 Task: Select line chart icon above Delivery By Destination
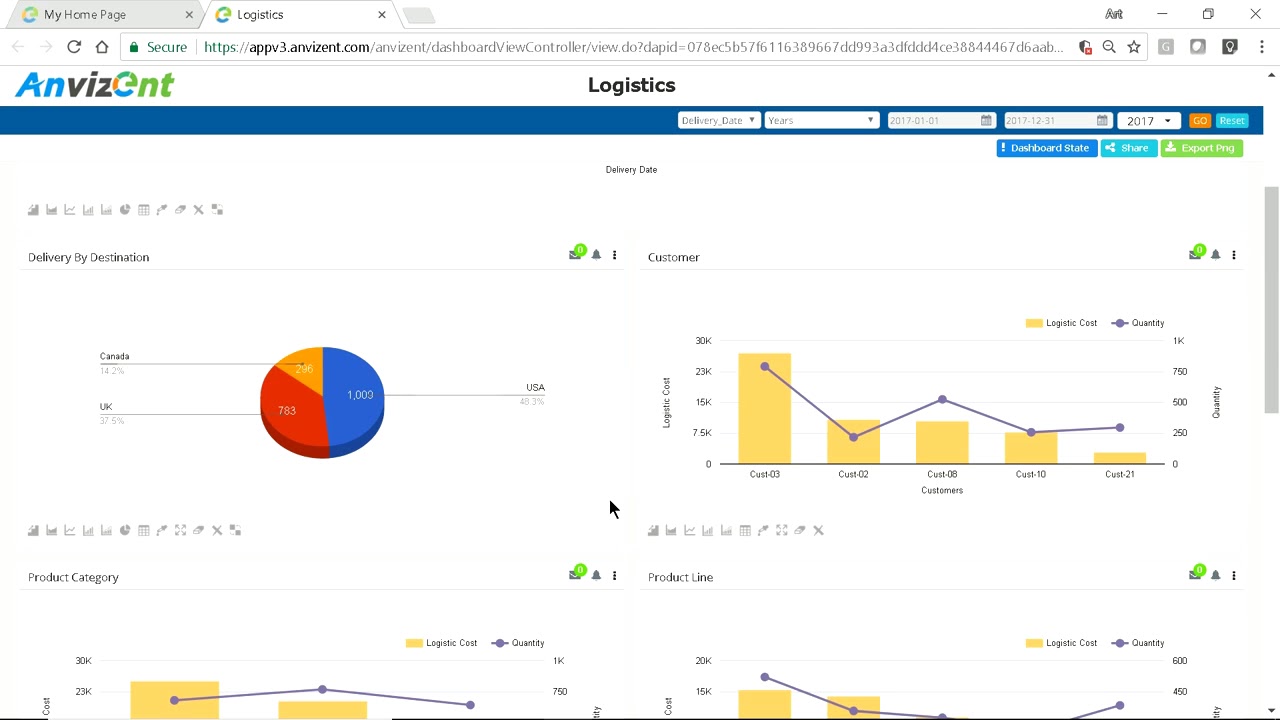(70, 210)
